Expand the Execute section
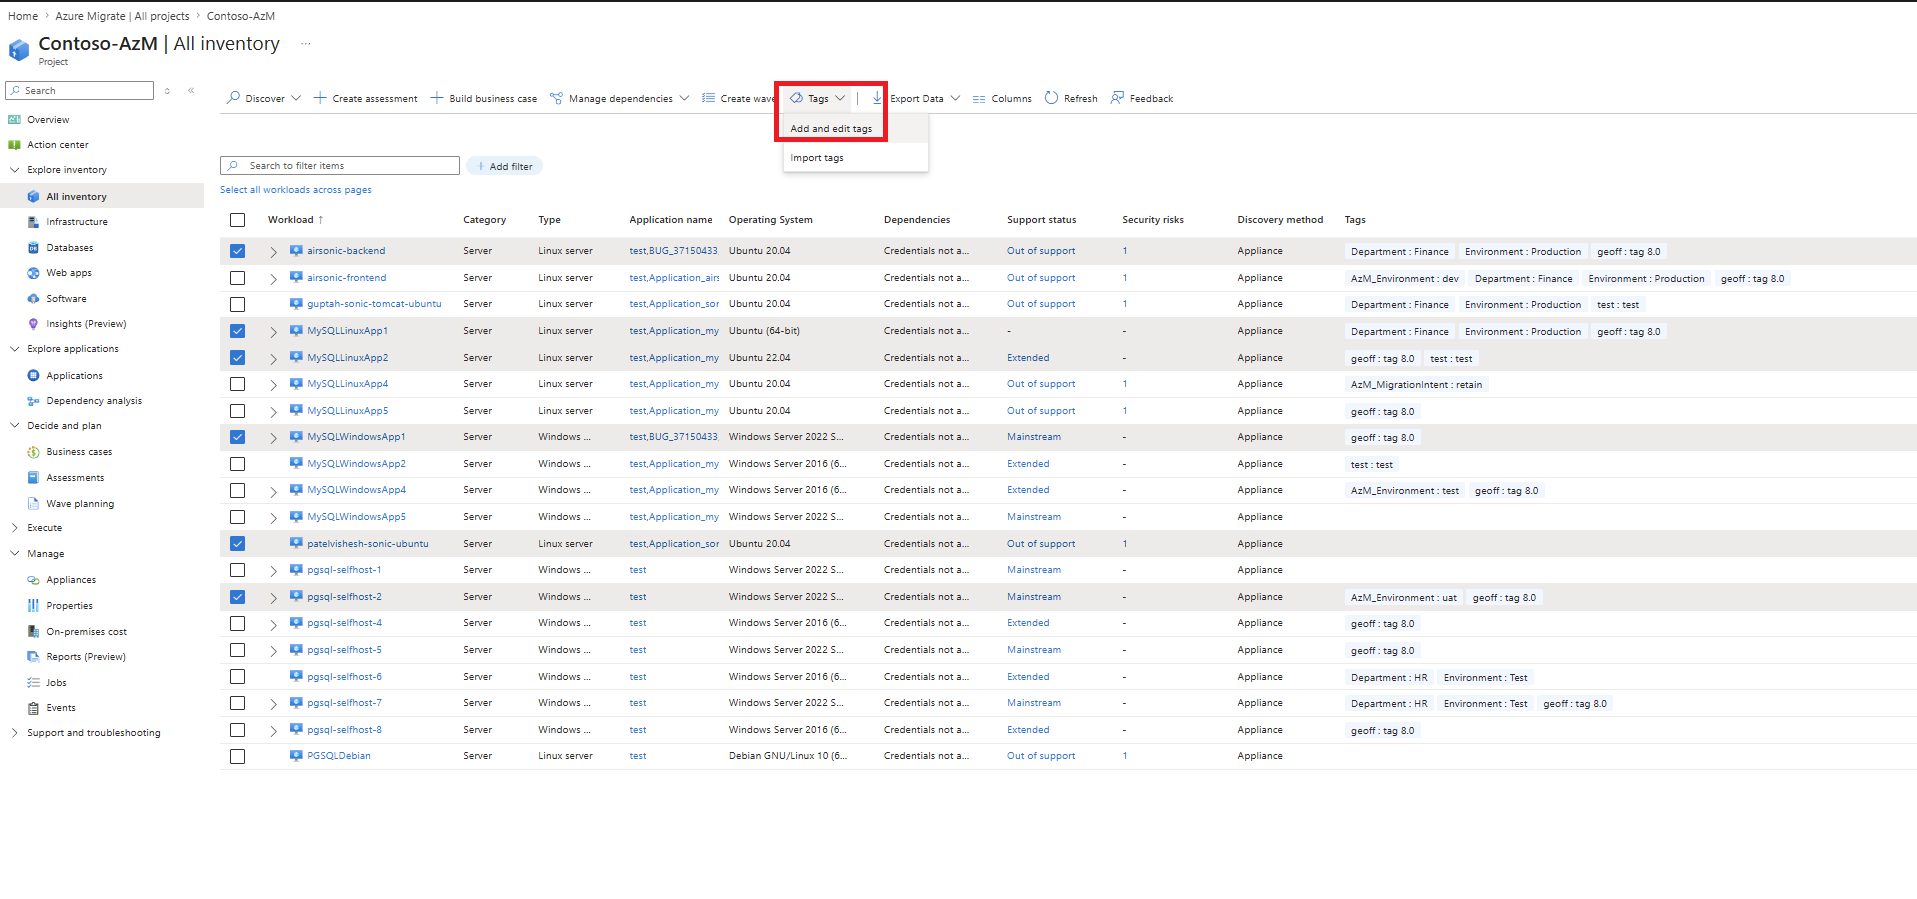 point(15,528)
